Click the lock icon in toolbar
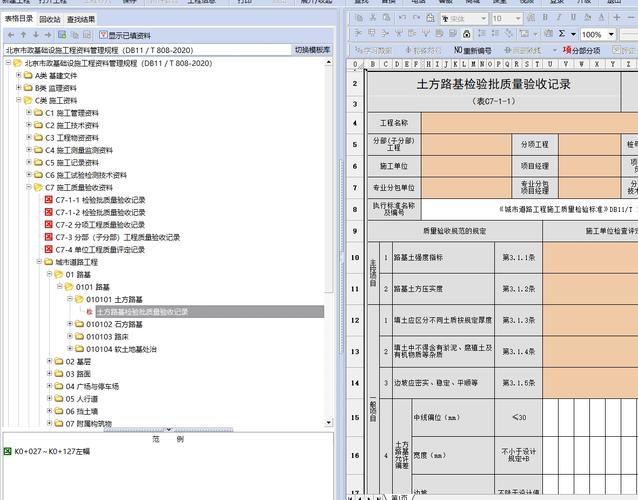Image resolution: width=638 pixels, height=500 pixels. pyautogui.click(x=467, y=34)
